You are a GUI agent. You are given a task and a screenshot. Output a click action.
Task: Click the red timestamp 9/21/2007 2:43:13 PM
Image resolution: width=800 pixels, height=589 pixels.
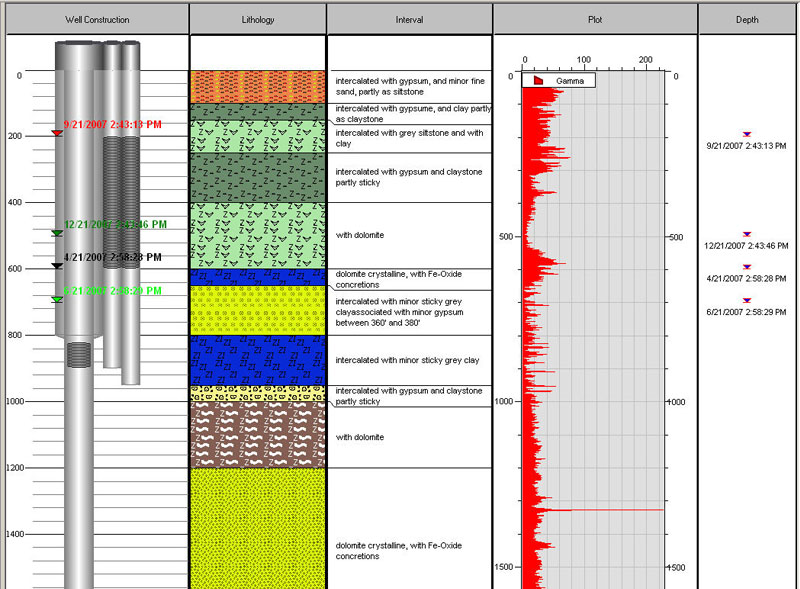113,125
